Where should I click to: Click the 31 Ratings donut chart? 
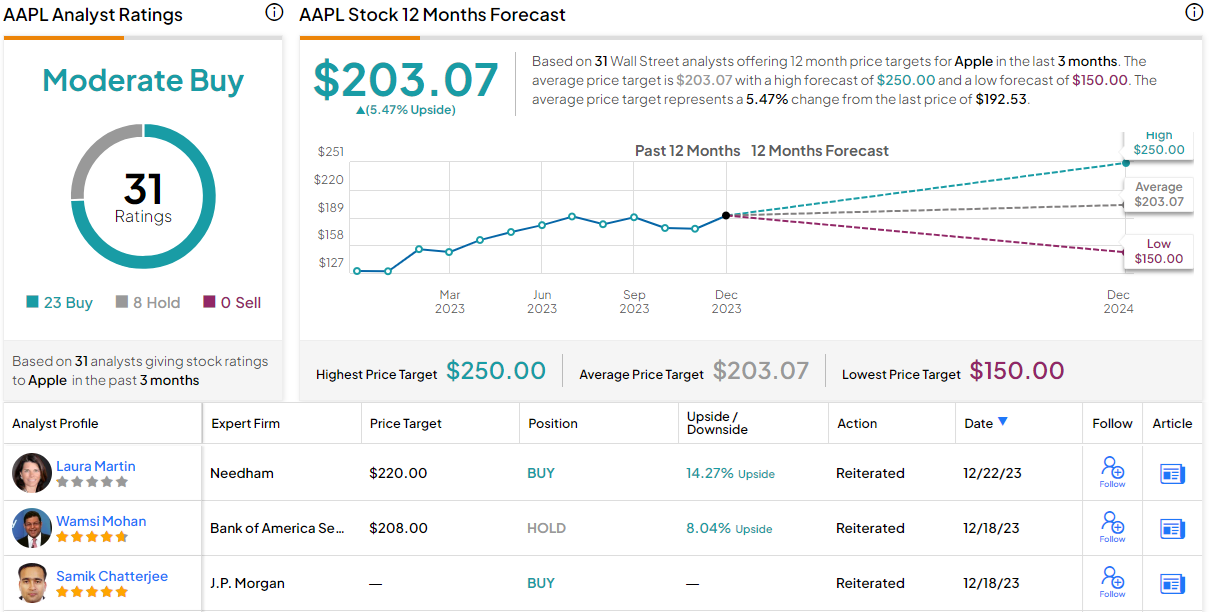coord(143,196)
